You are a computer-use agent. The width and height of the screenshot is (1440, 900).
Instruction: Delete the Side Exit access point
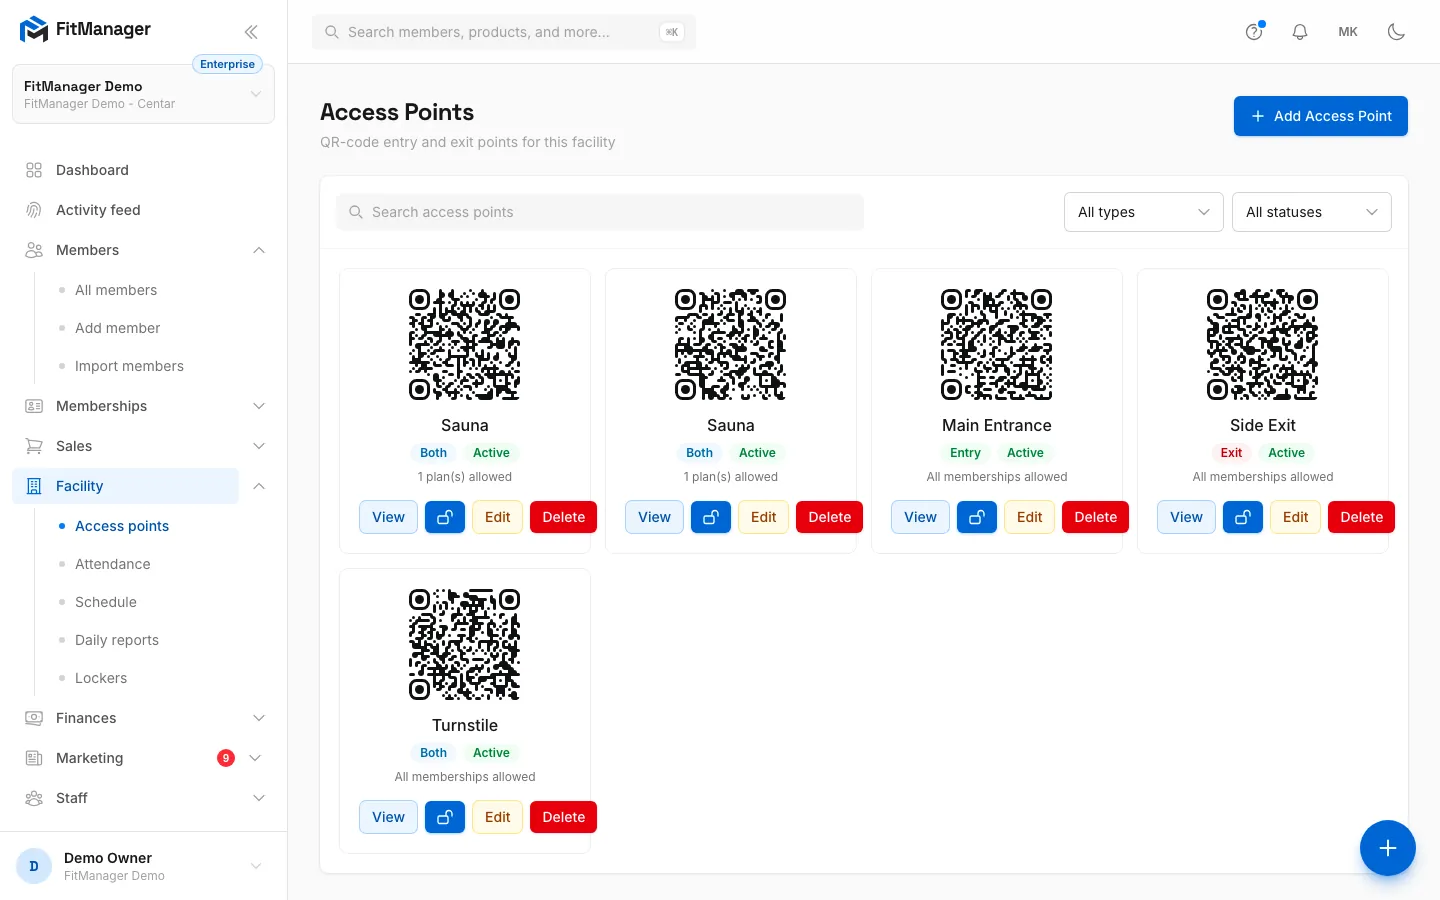1362,517
